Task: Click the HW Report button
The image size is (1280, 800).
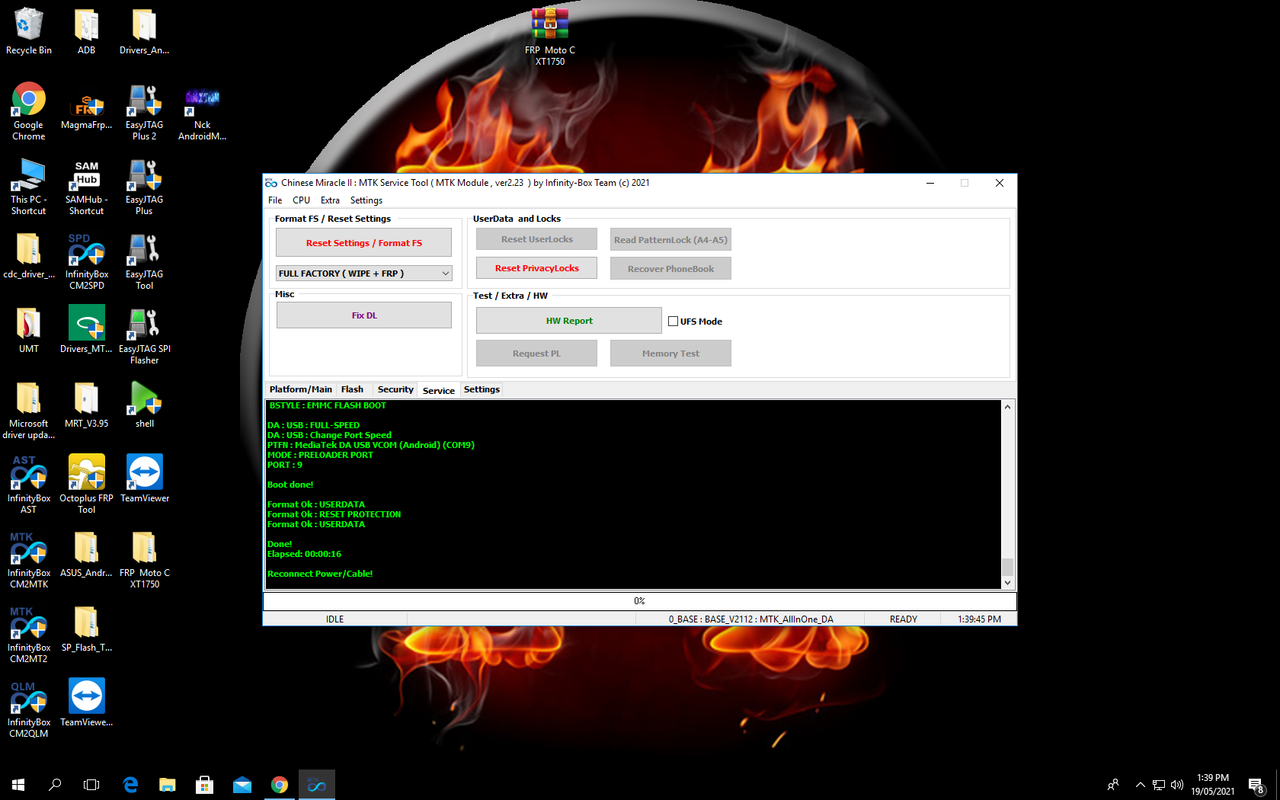Action: tap(569, 321)
